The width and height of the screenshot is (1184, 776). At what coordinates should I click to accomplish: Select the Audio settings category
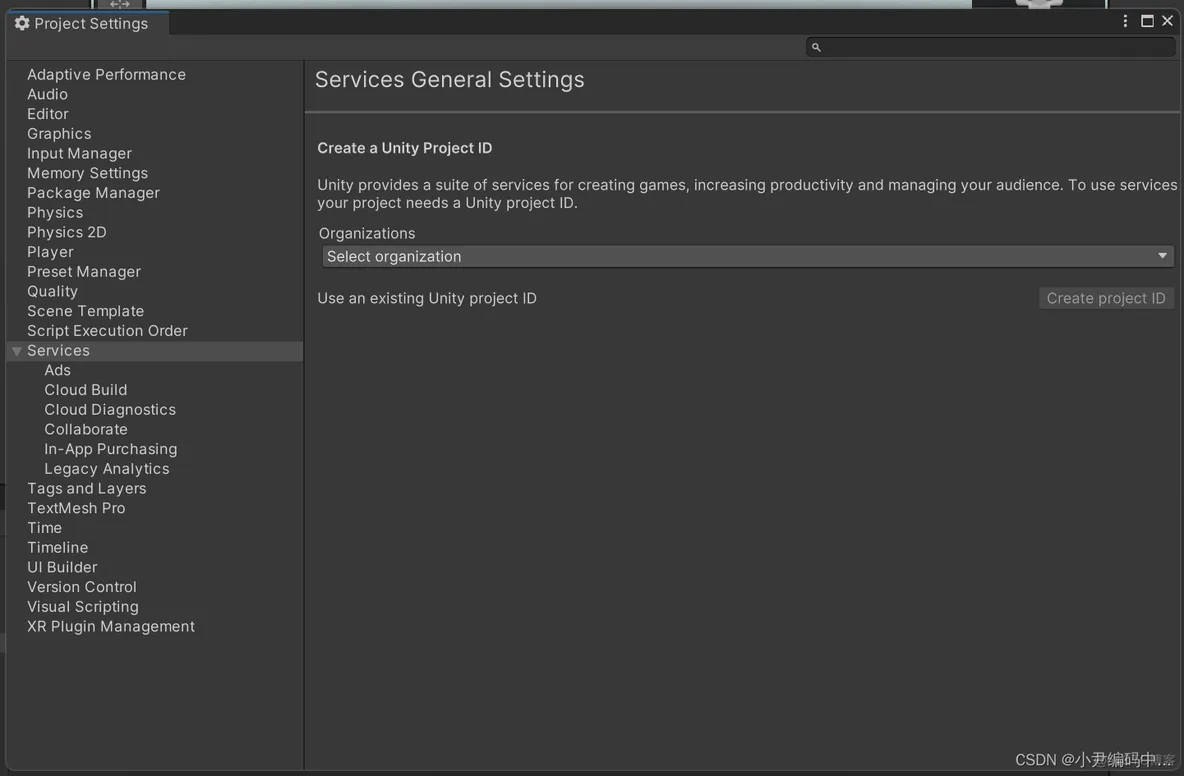click(x=48, y=94)
